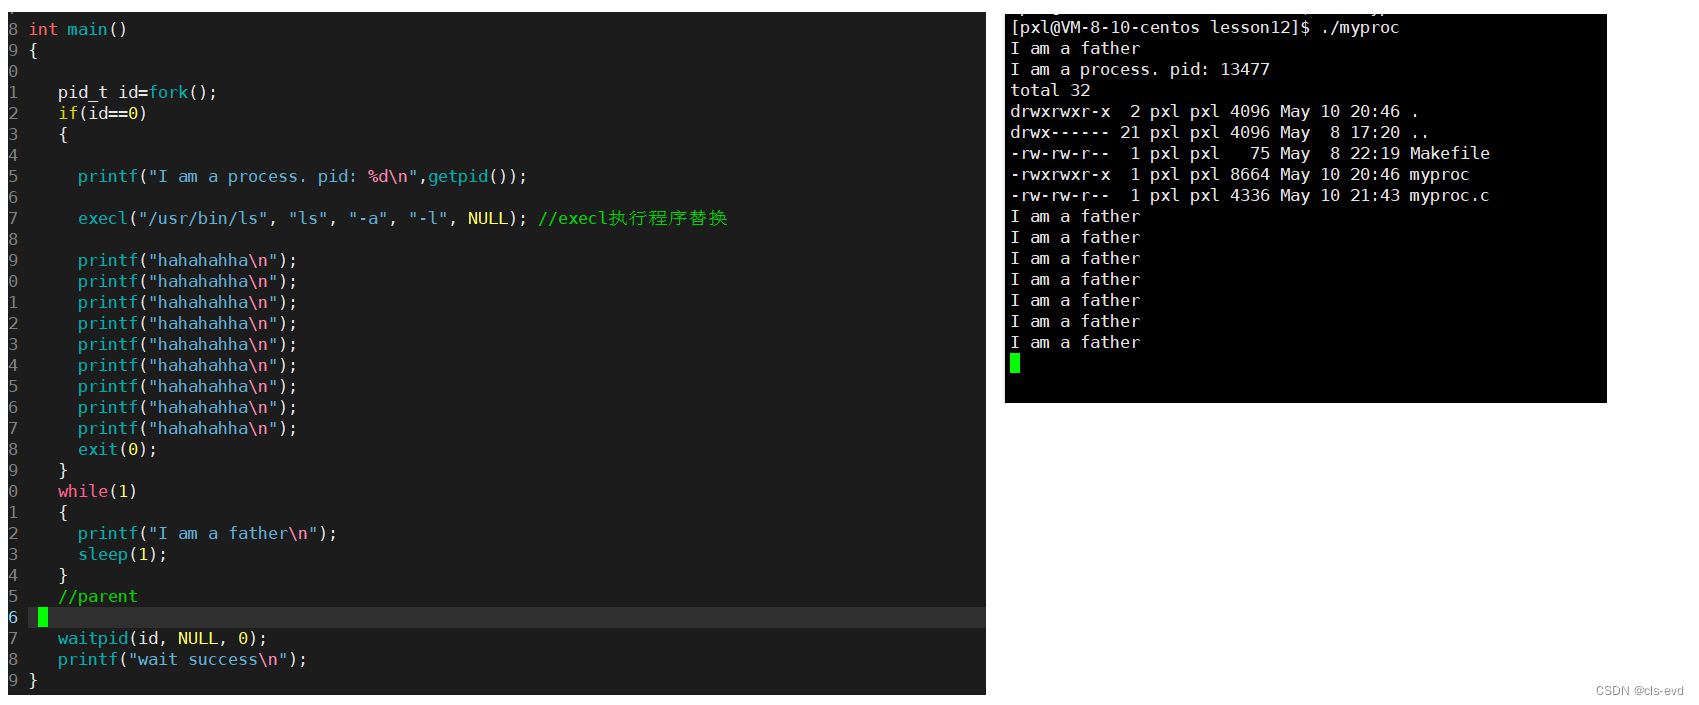
Task: Click the green cursor block in the editor
Action: [x=43, y=618]
